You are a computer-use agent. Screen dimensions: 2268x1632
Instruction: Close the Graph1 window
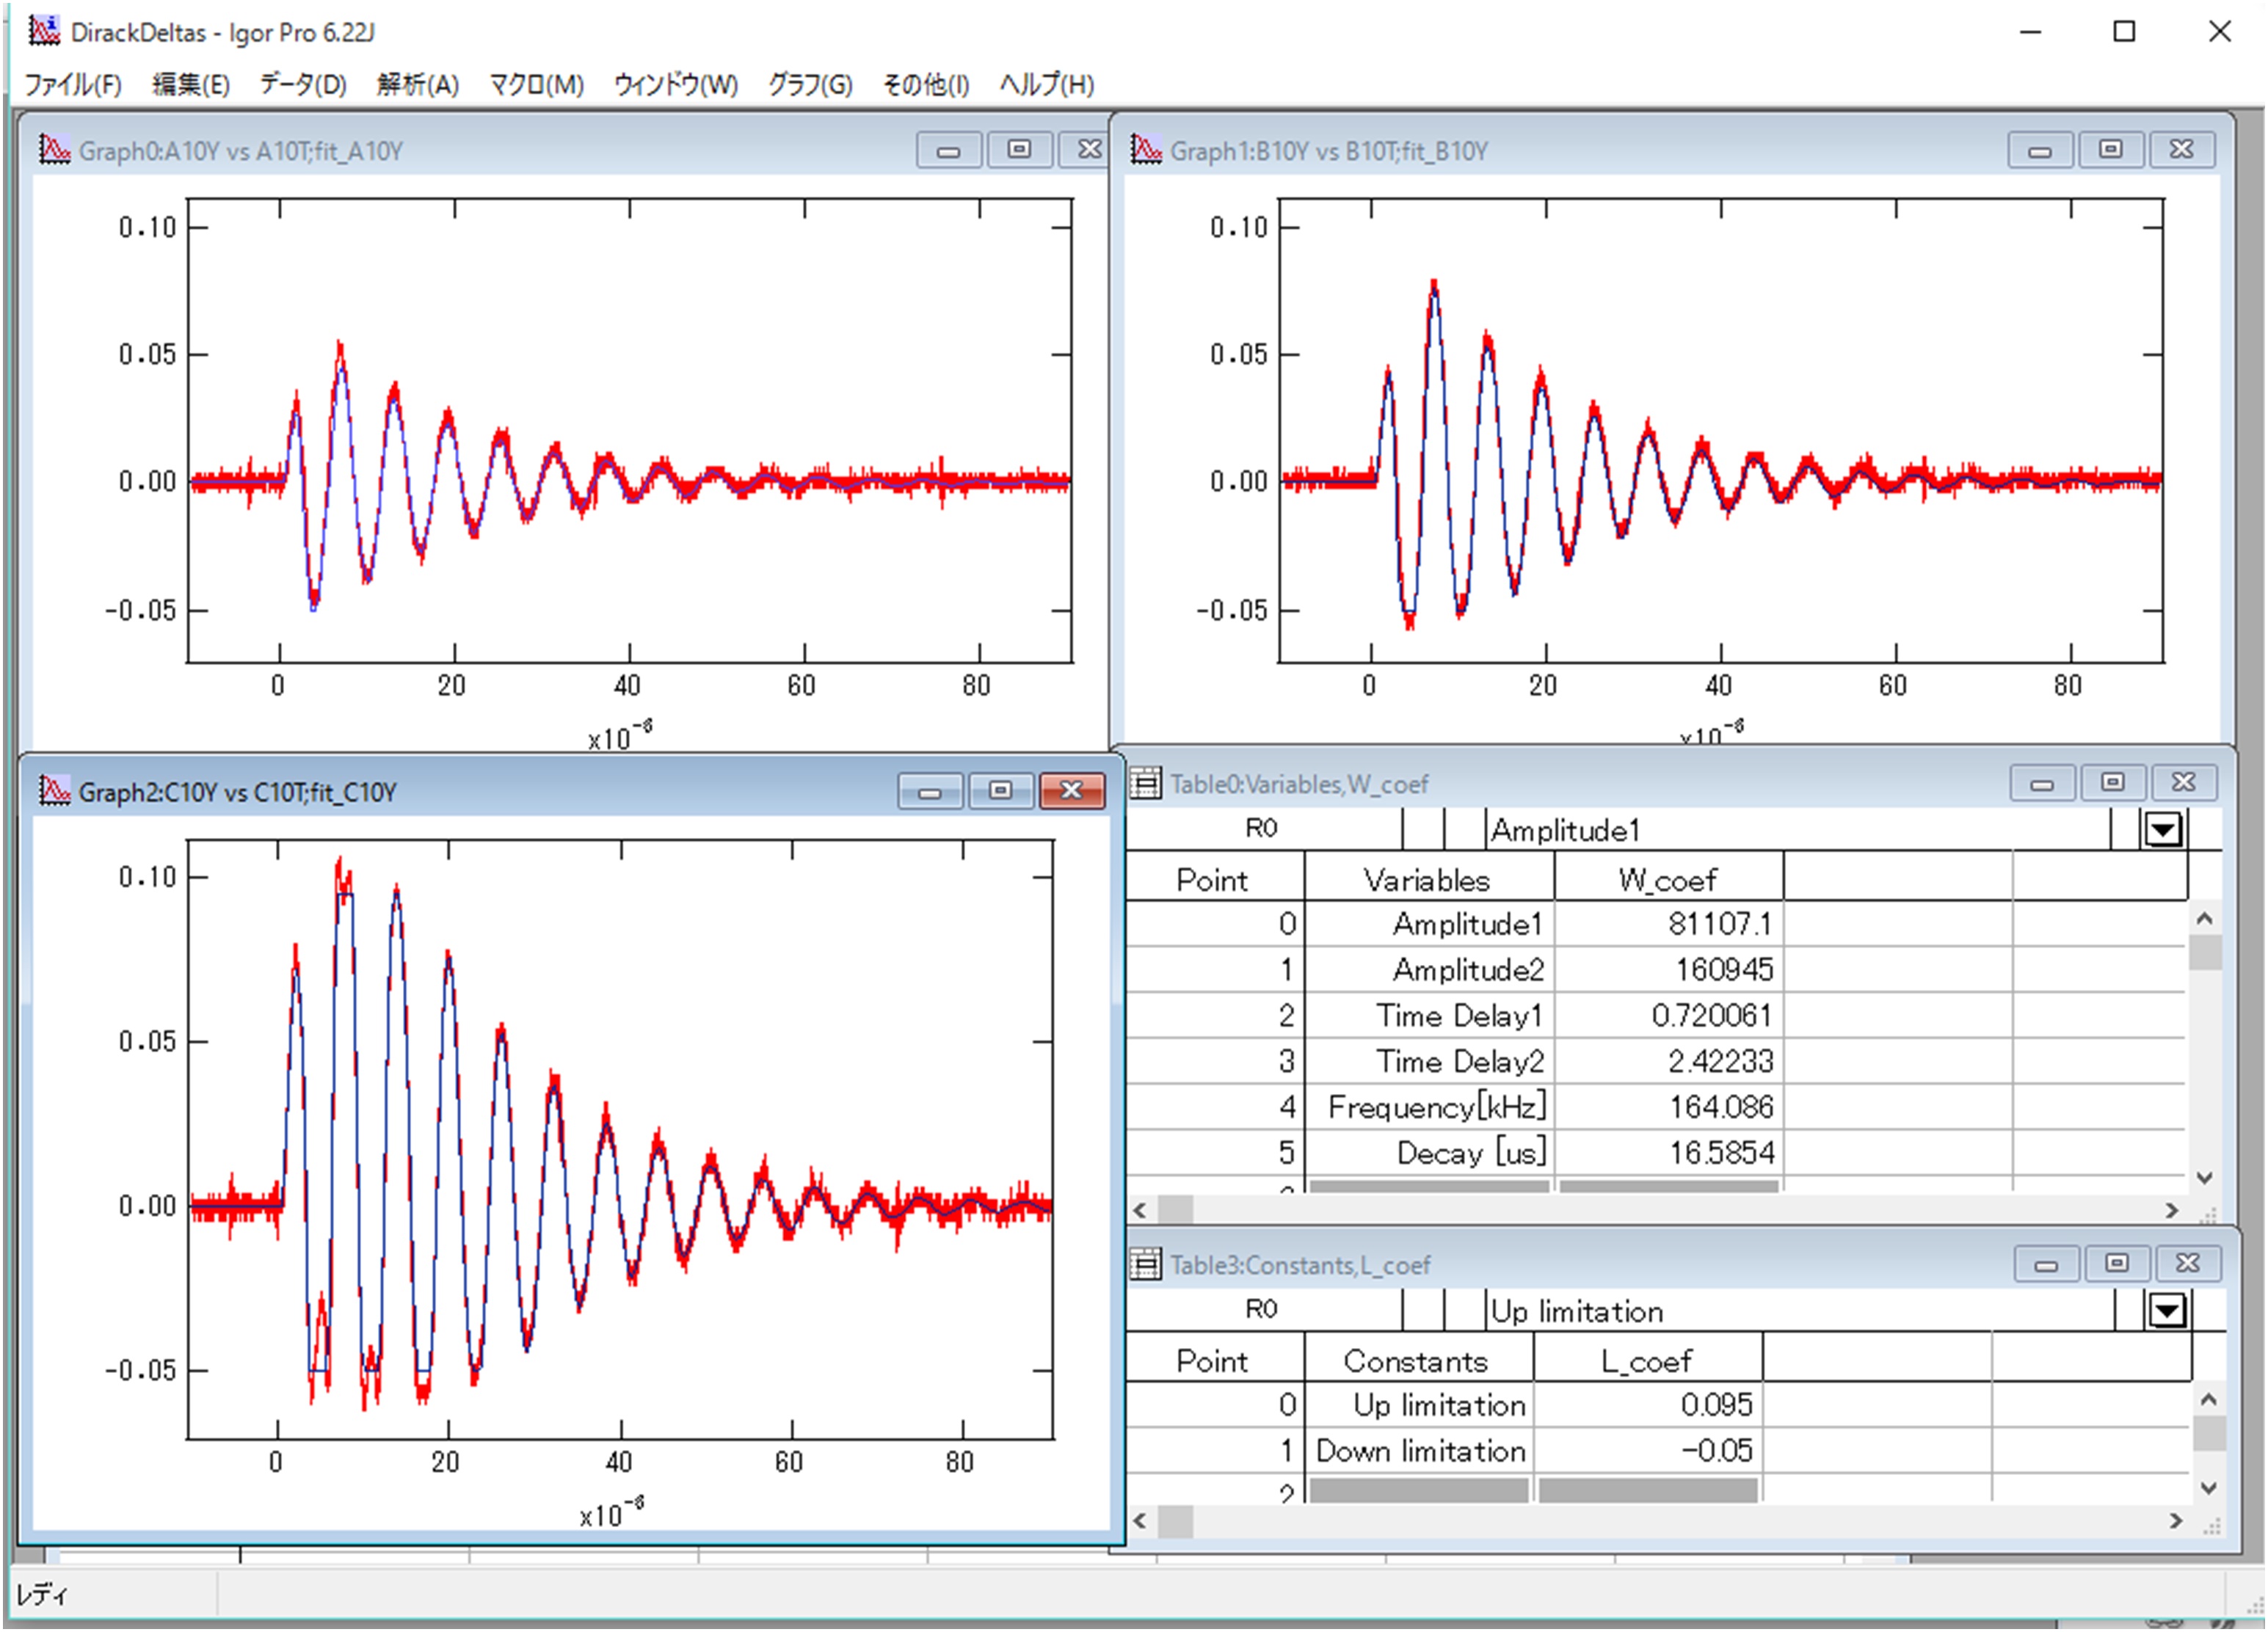pos(2182,150)
